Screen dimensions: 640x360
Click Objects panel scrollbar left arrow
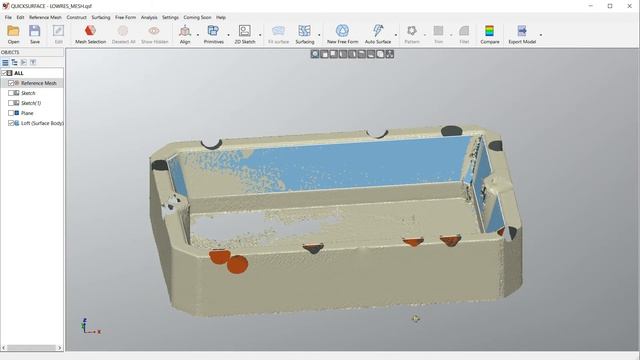[x=4, y=348]
